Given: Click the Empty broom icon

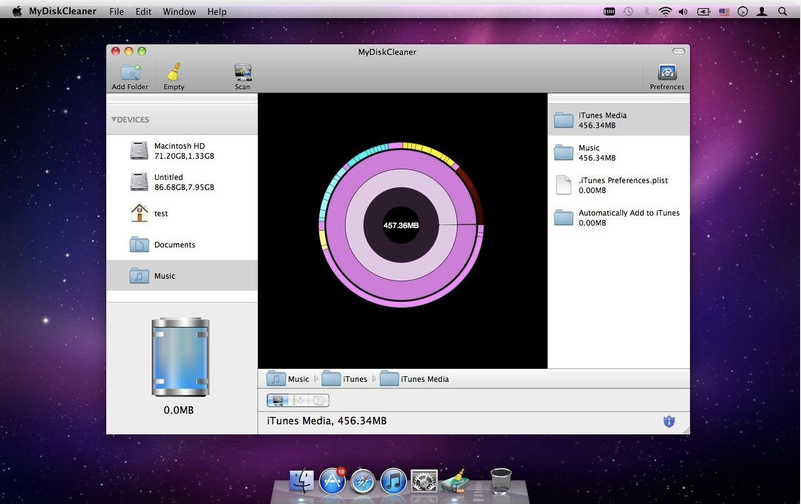Looking at the screenshot, I should point(174,72).
